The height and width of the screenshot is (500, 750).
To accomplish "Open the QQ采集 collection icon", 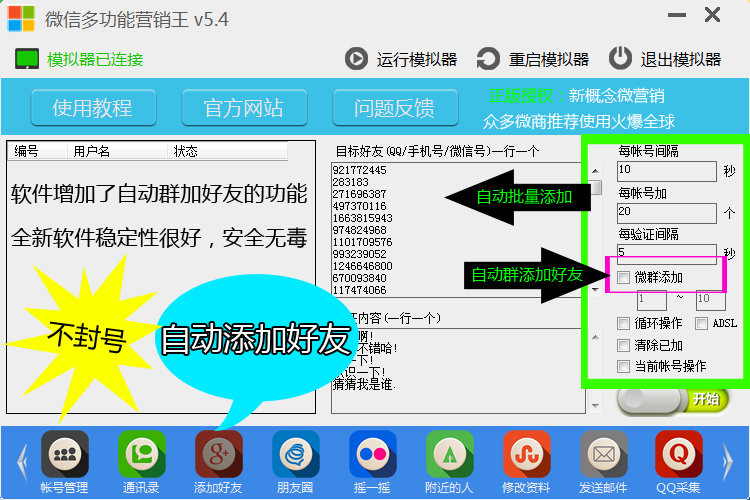I will click(x=679, y=454).
